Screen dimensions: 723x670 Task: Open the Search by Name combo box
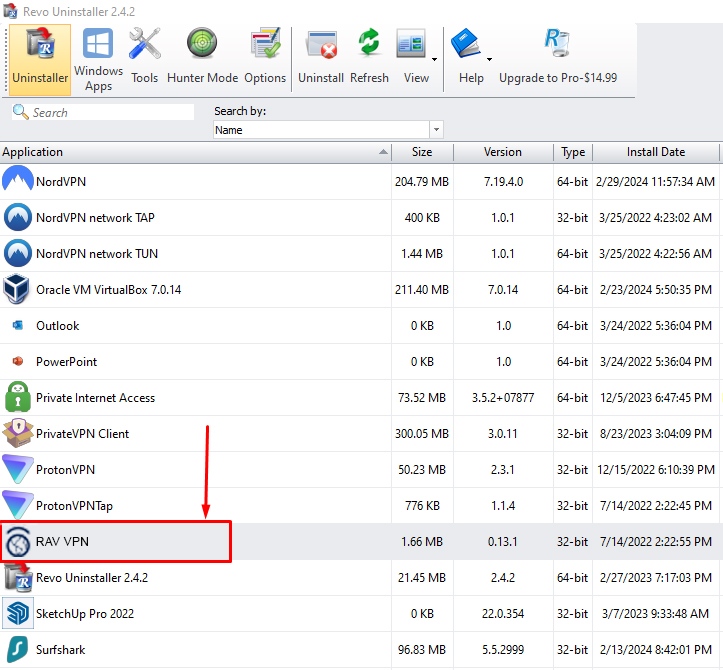pos(328,130)
